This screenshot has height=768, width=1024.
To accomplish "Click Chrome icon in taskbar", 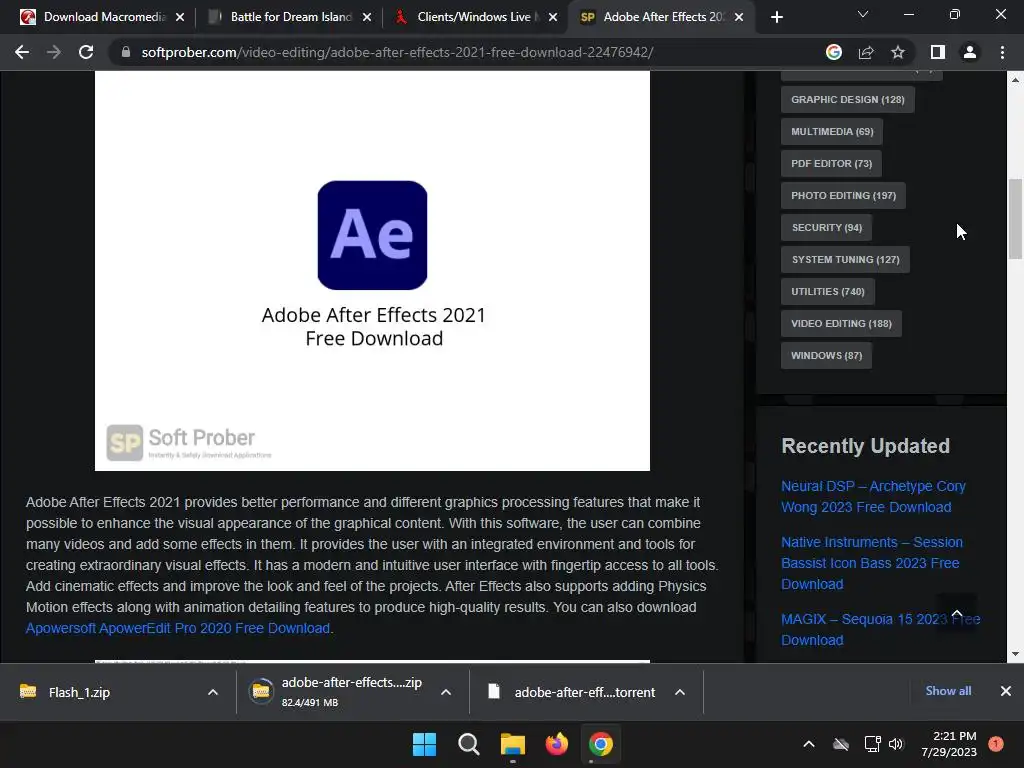I will coord(600,744).
